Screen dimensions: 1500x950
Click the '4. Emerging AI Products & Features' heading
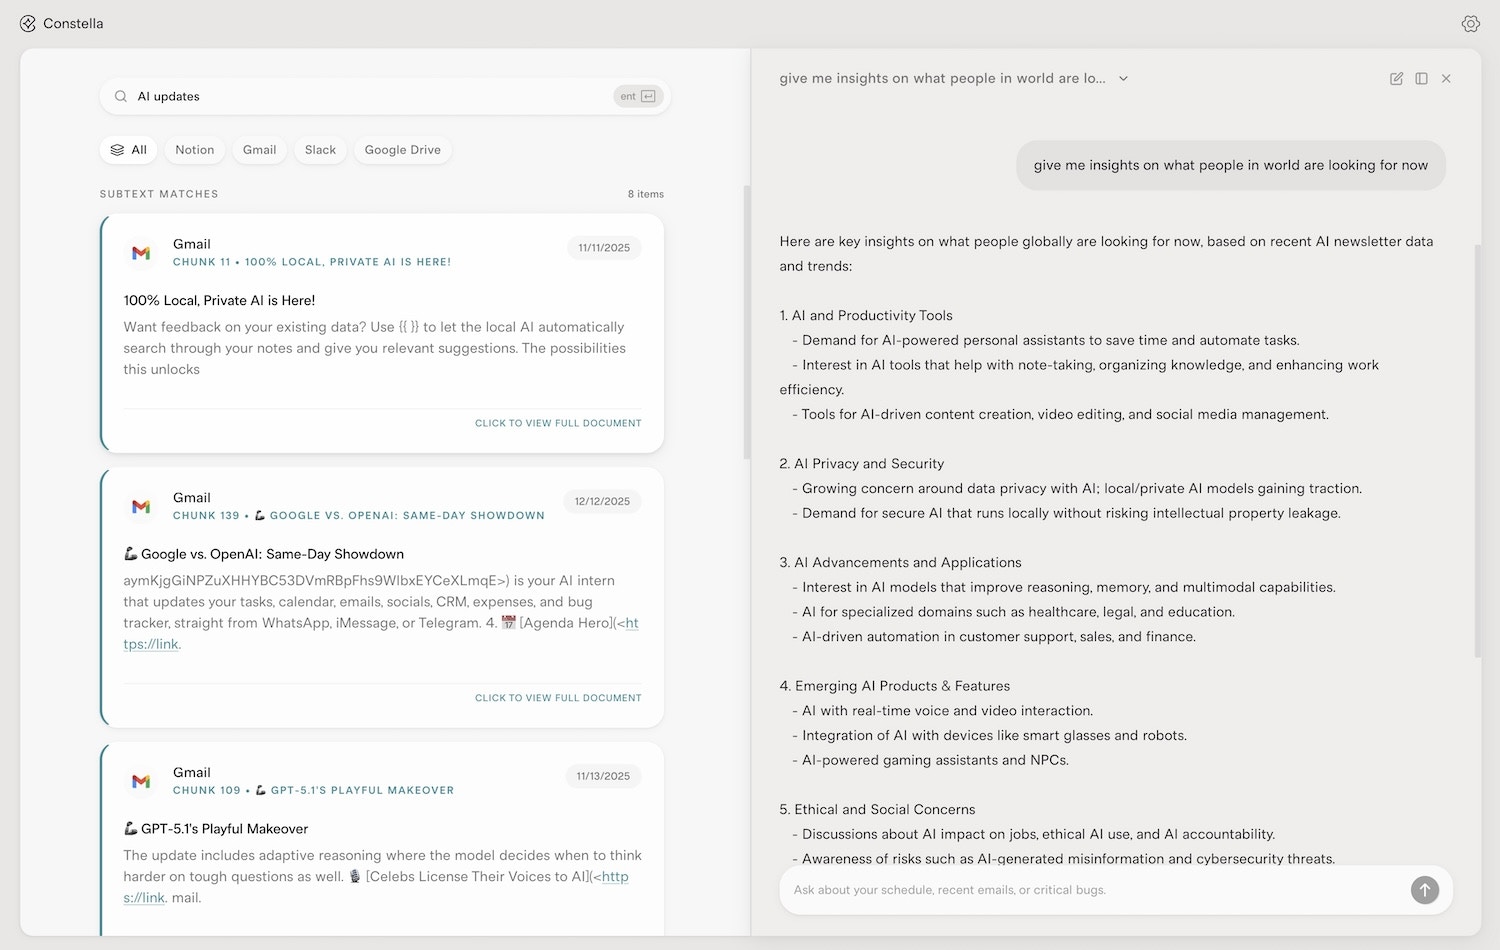895,686
